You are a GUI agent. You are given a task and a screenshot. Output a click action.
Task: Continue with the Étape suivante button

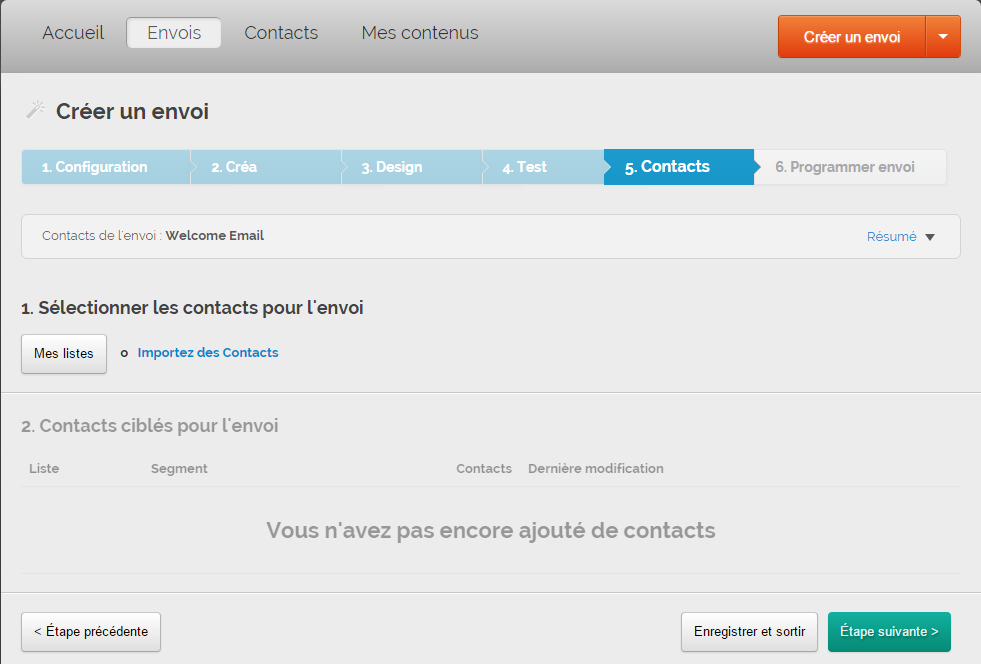click(x=889, y=631)
